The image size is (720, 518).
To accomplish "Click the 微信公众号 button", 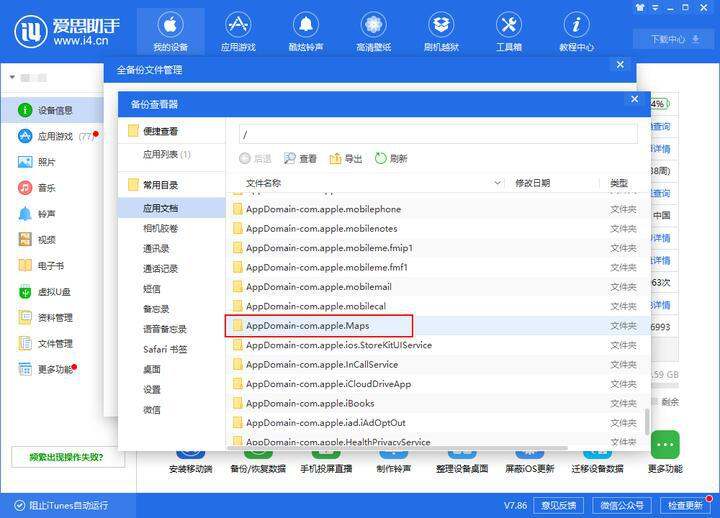I will (622, 506).
